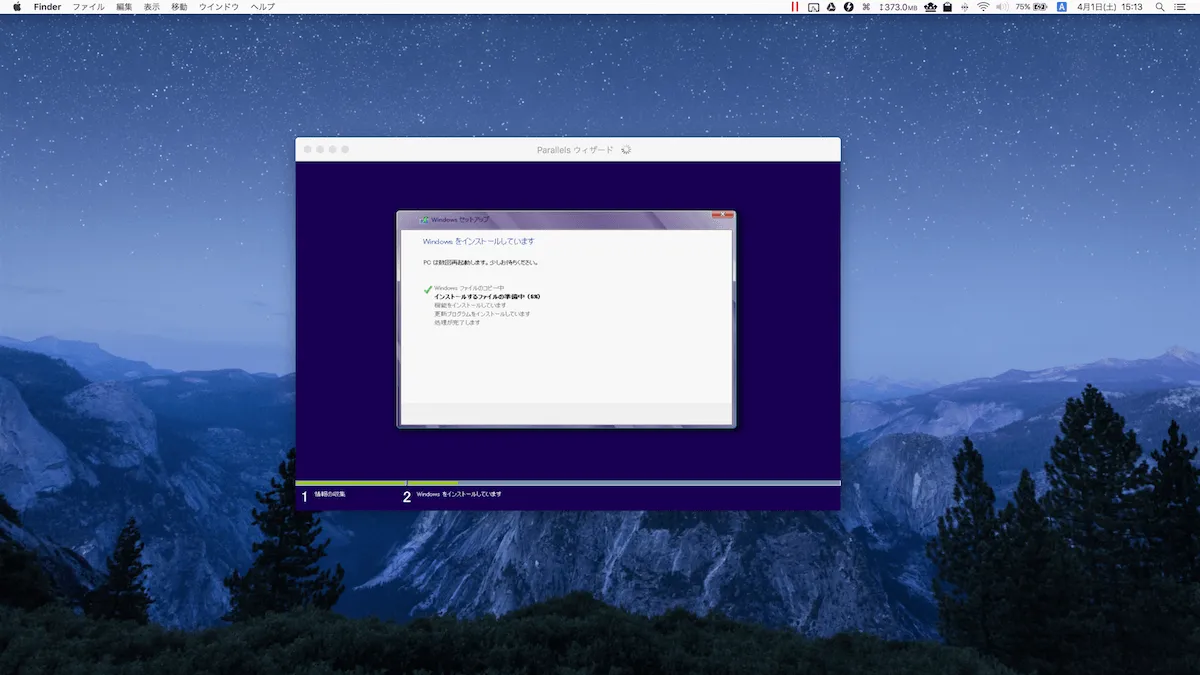Click the lightning bolt menu bar icon
The width and height of the screenshot is (1200, 675).
tap(849, 7)
